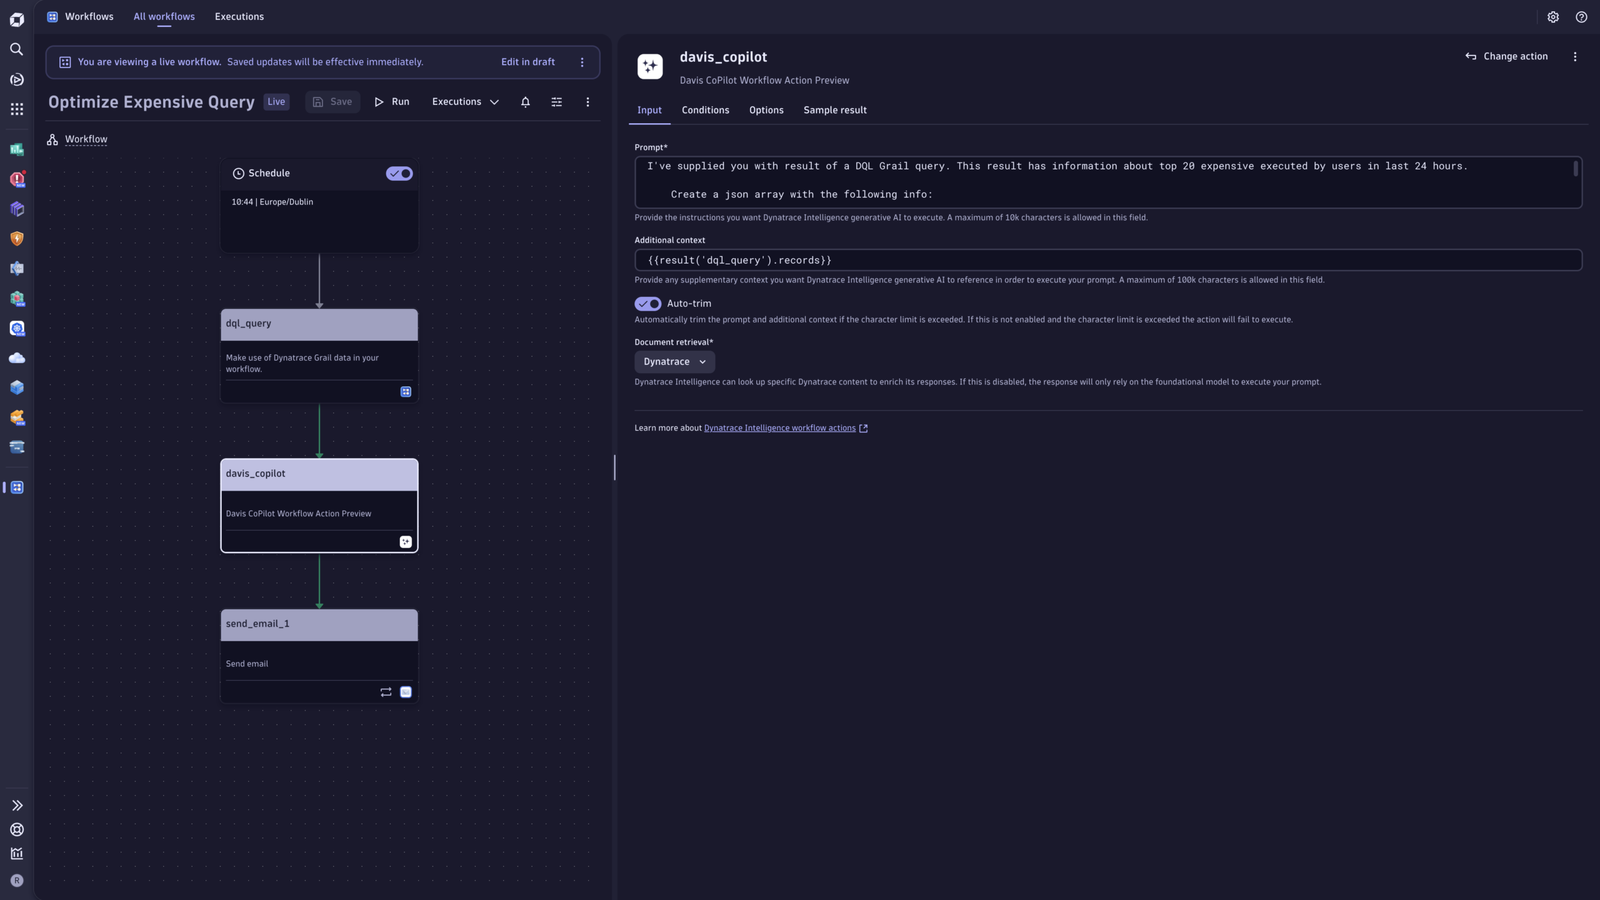This screenshot has height=900, width=1600.
Task: Select the send_email_1 task node
Action: point(319,656)
